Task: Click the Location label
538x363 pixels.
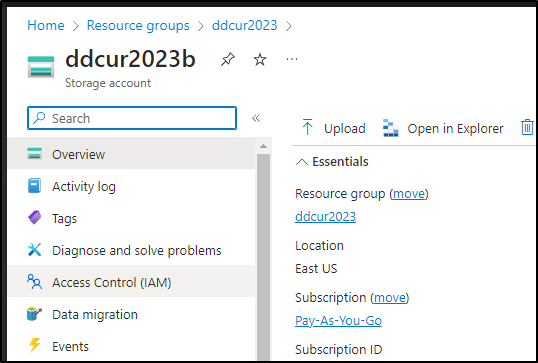Action: pyautogui.click(x=319, y=246)
